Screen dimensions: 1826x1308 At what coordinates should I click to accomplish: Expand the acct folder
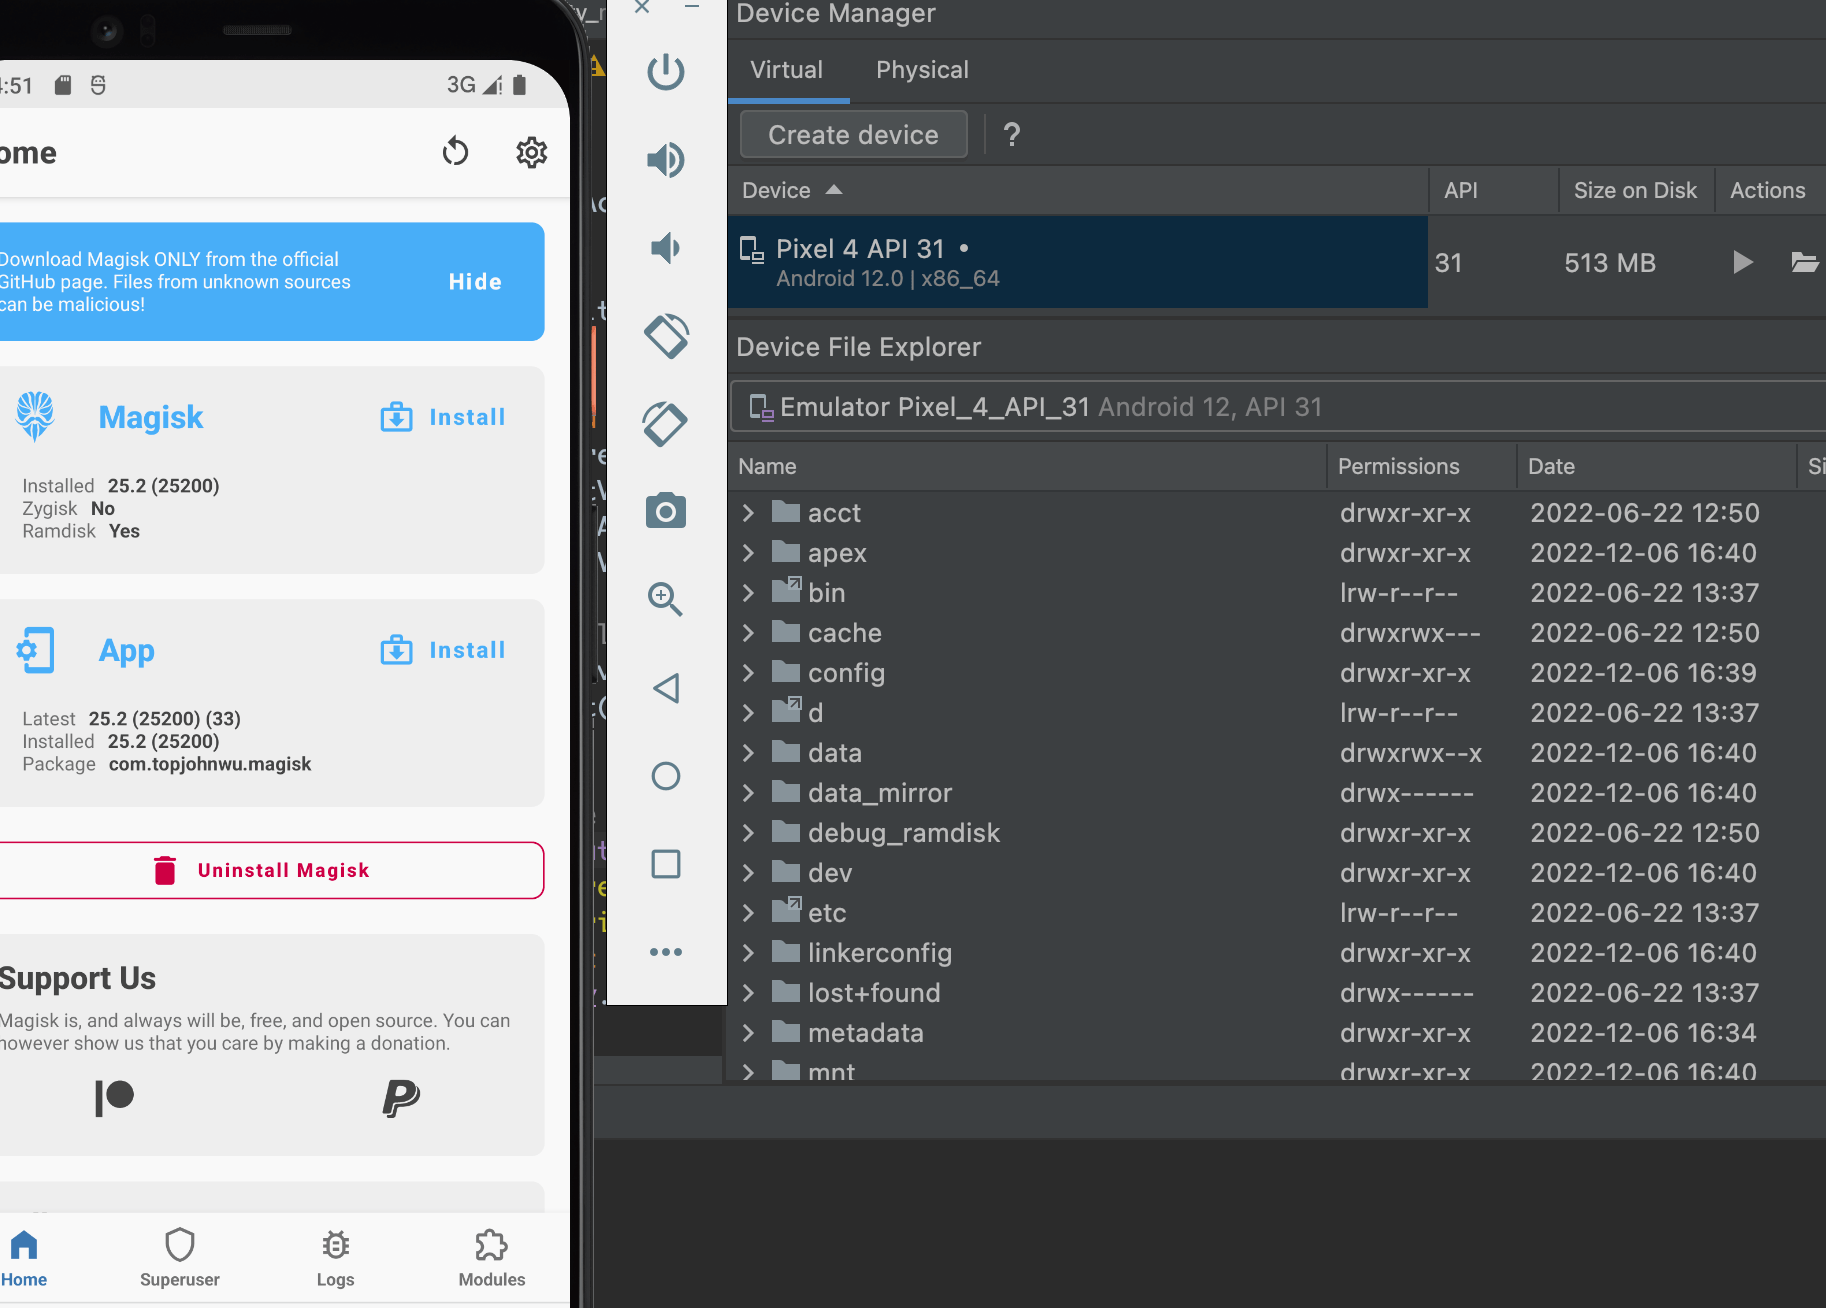(x=748, y=513)
